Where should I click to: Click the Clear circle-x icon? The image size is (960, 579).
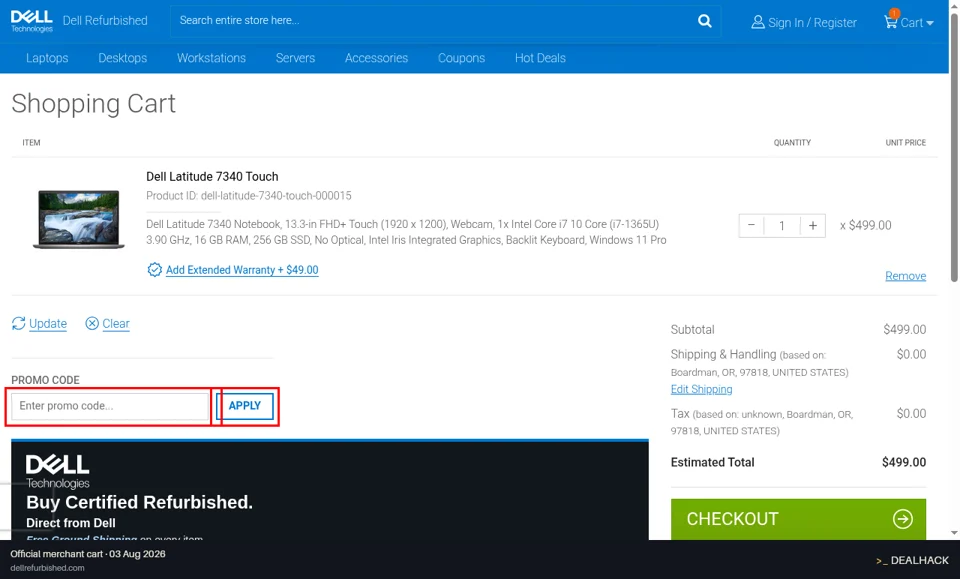pos(92,323)
